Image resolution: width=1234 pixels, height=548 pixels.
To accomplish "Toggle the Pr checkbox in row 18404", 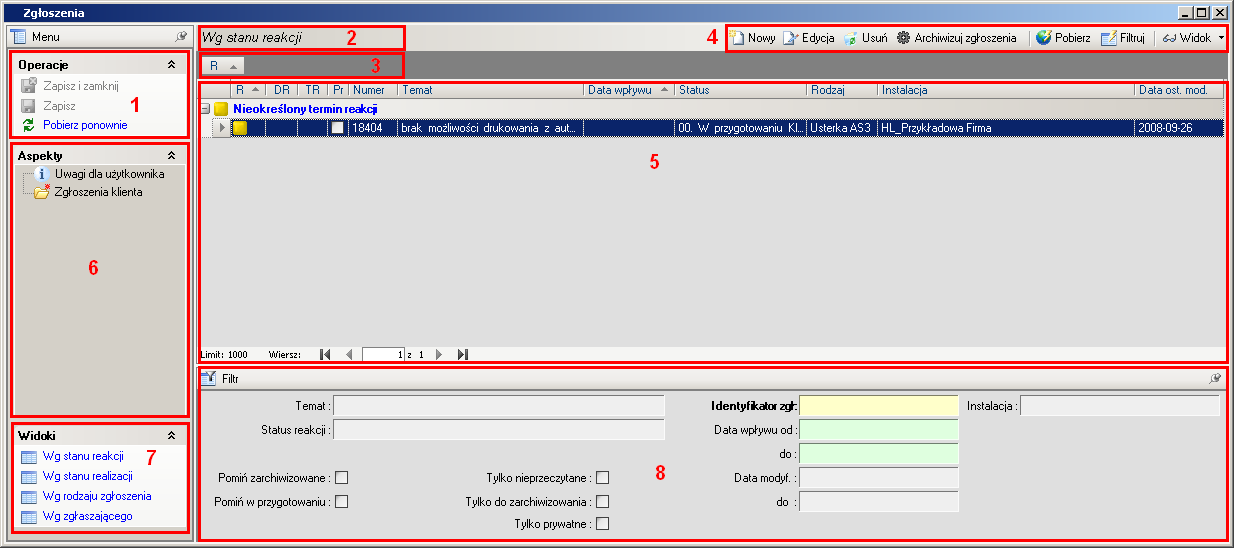I will pos(338,128).
